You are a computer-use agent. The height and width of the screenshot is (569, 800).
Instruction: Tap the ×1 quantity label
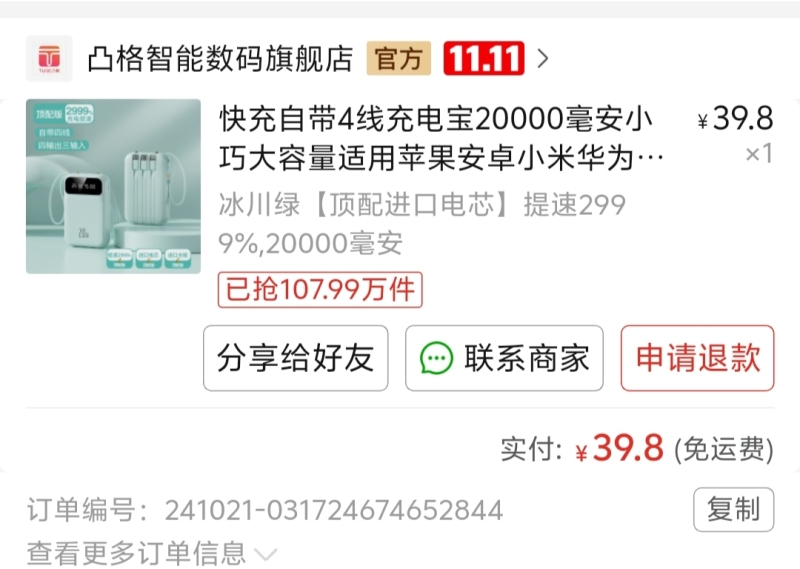(759, 154)
